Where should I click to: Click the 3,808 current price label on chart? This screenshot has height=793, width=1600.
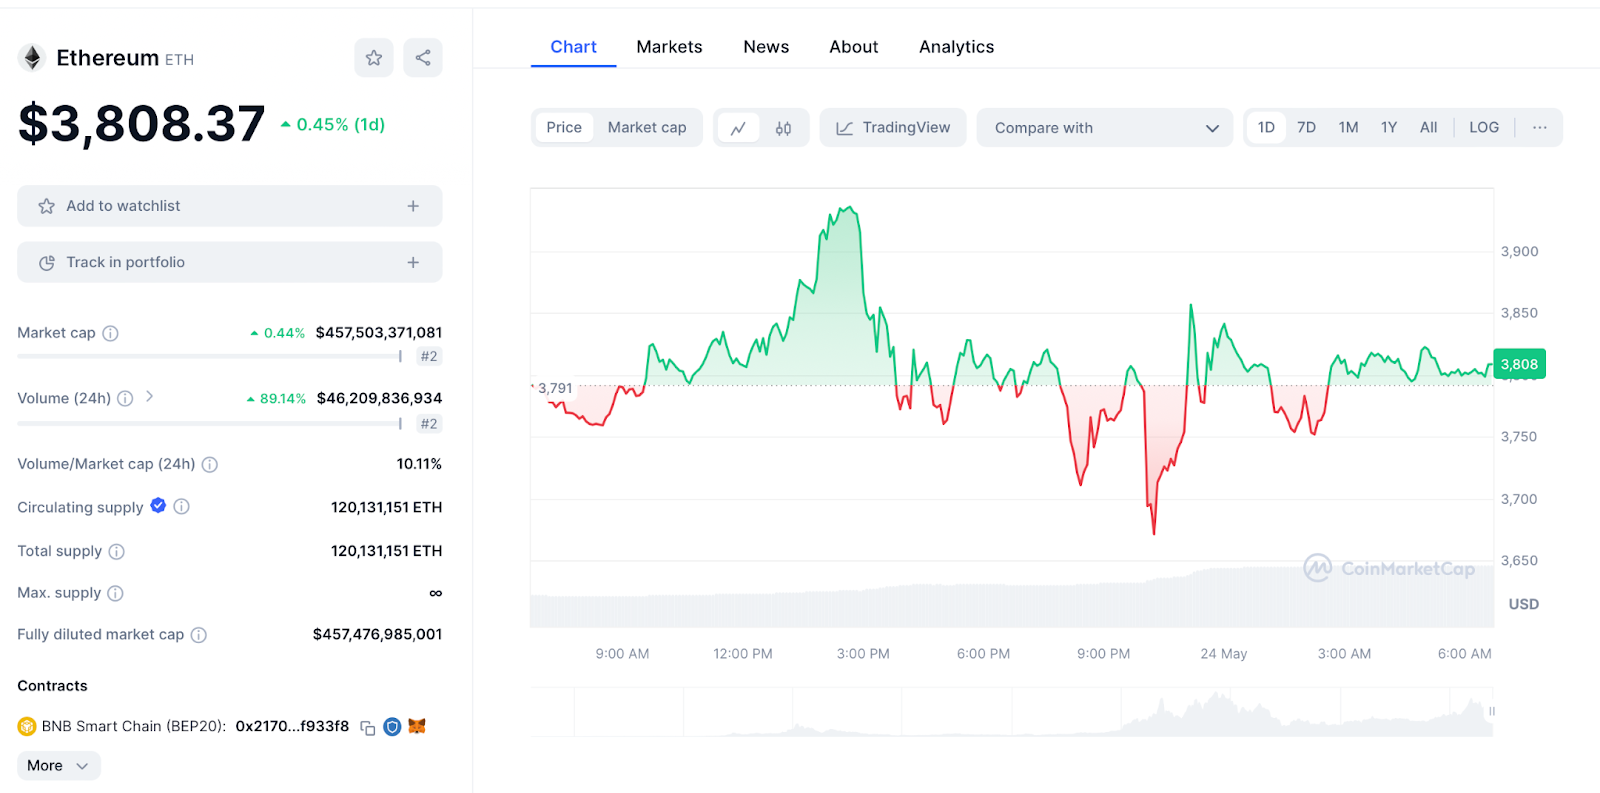(1519, 364)
